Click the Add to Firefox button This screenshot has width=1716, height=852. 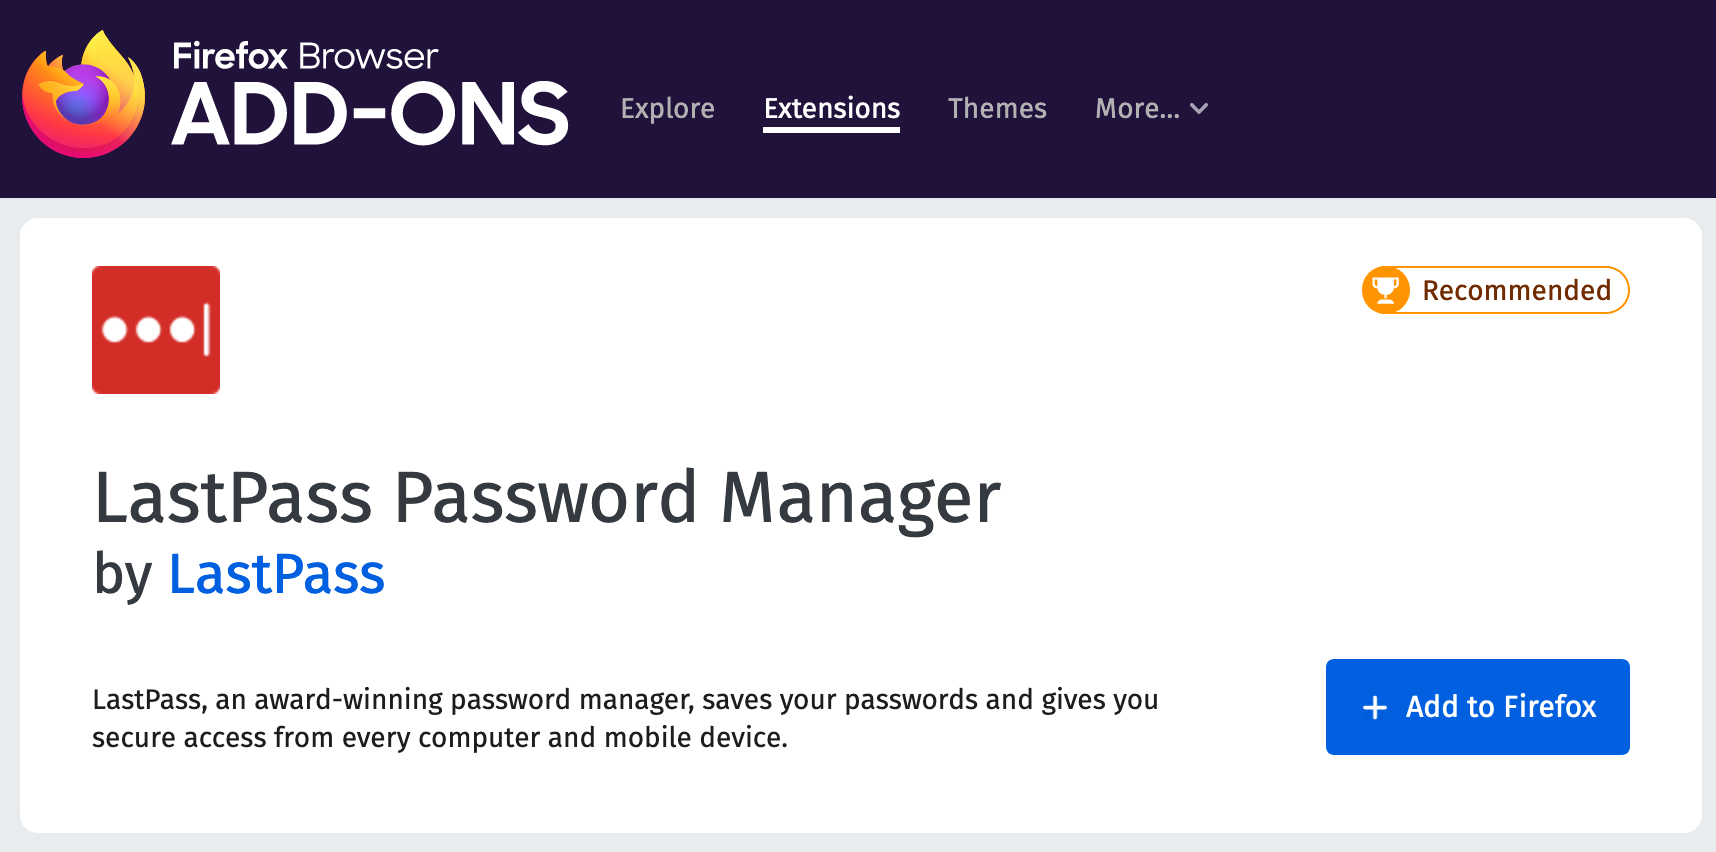[1477, 707]
